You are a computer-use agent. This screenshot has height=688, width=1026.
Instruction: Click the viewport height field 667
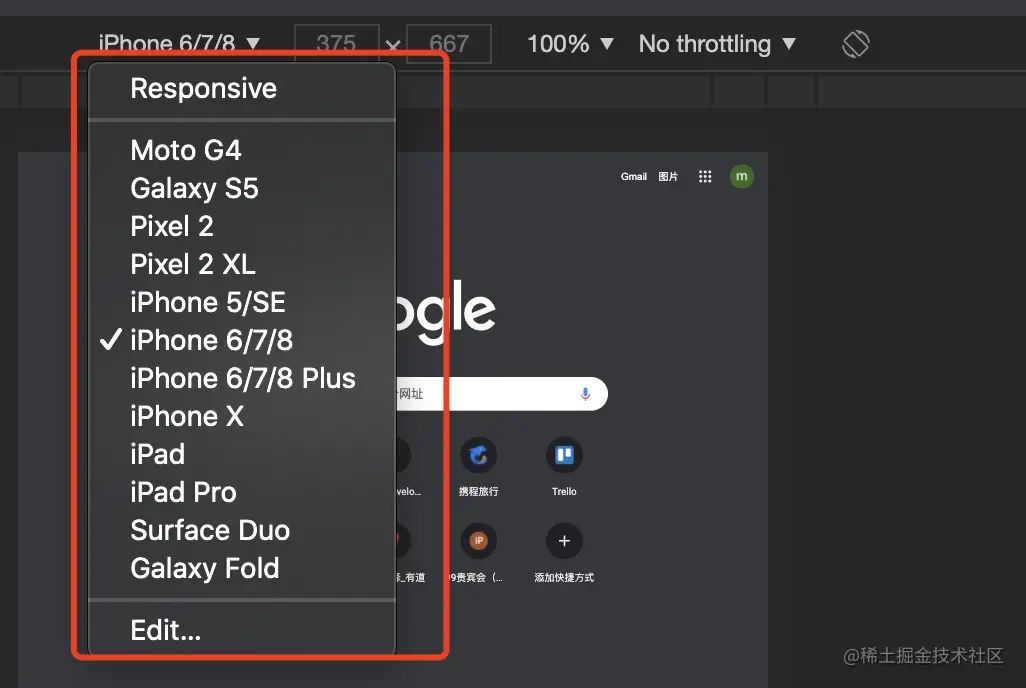[449, 44]
